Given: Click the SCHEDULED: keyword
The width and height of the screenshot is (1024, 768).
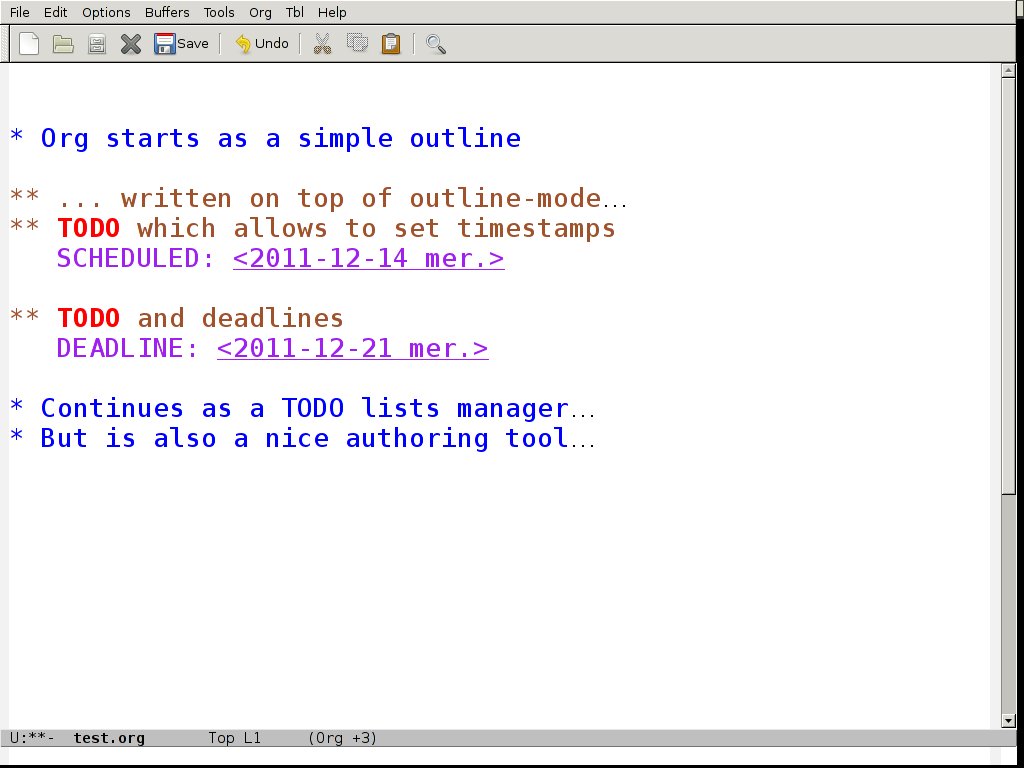Looking at the screenshot, I should pyautogui.click(x=136, y=259).
